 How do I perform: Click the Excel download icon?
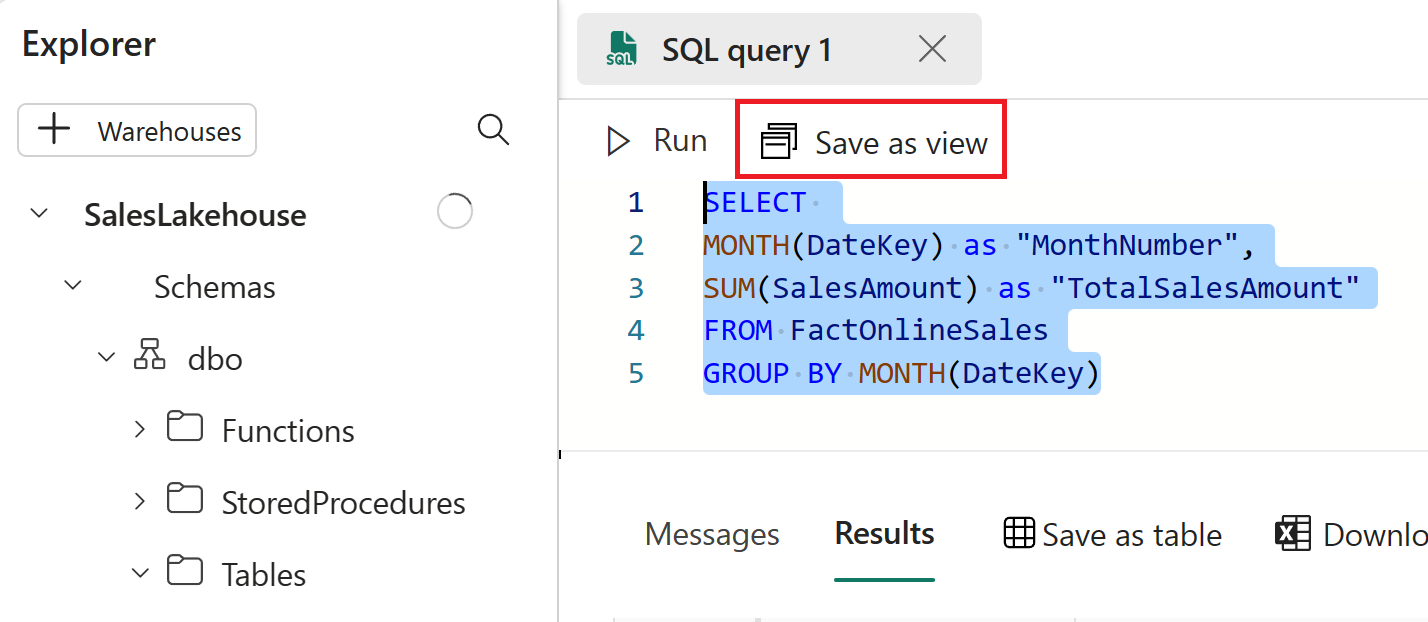[x=1293, y=533]
